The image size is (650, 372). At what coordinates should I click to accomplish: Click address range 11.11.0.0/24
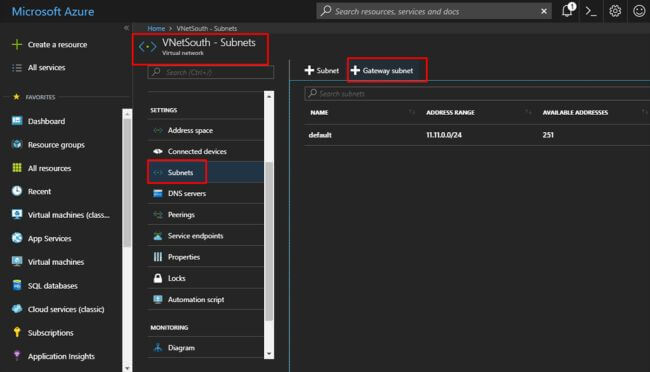444,135
